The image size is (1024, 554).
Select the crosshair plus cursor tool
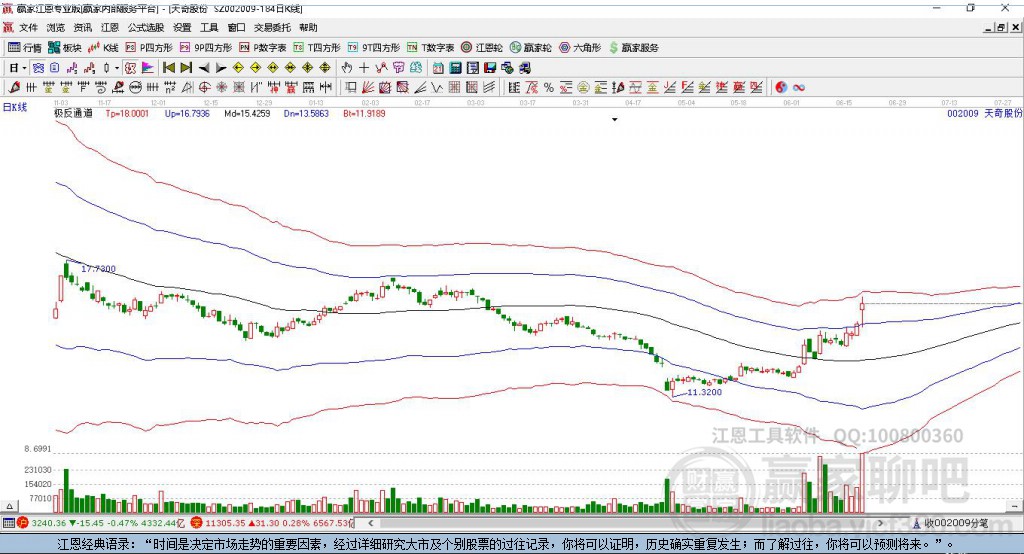364,68
